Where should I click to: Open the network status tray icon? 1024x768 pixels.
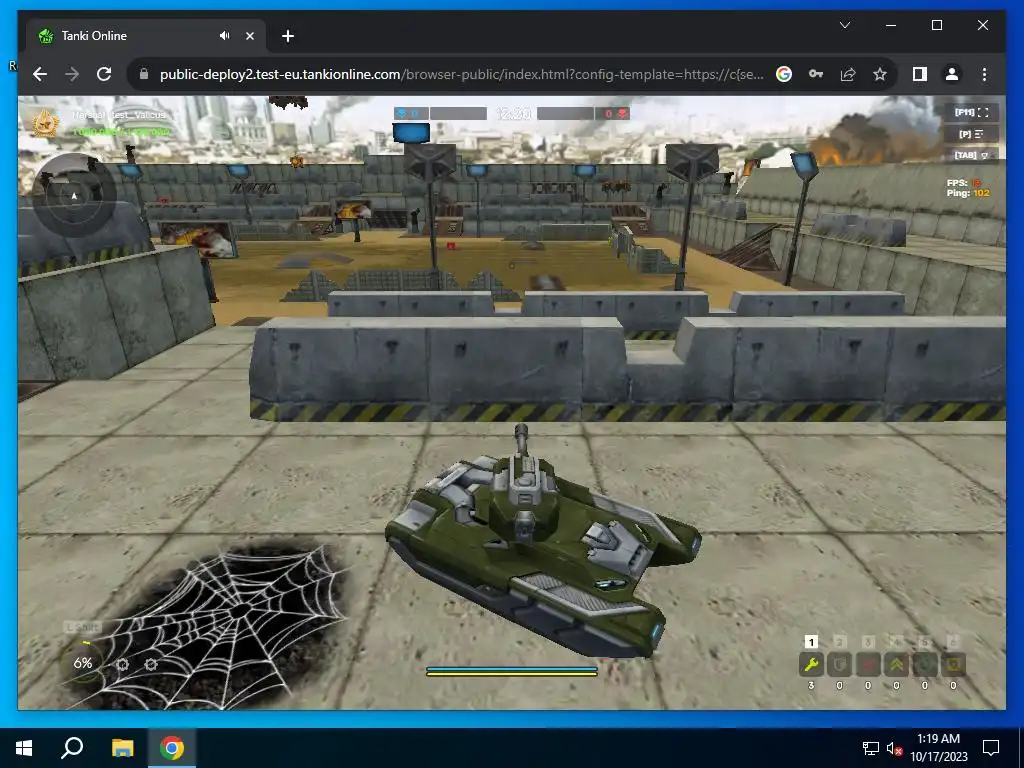coord(871,748)
